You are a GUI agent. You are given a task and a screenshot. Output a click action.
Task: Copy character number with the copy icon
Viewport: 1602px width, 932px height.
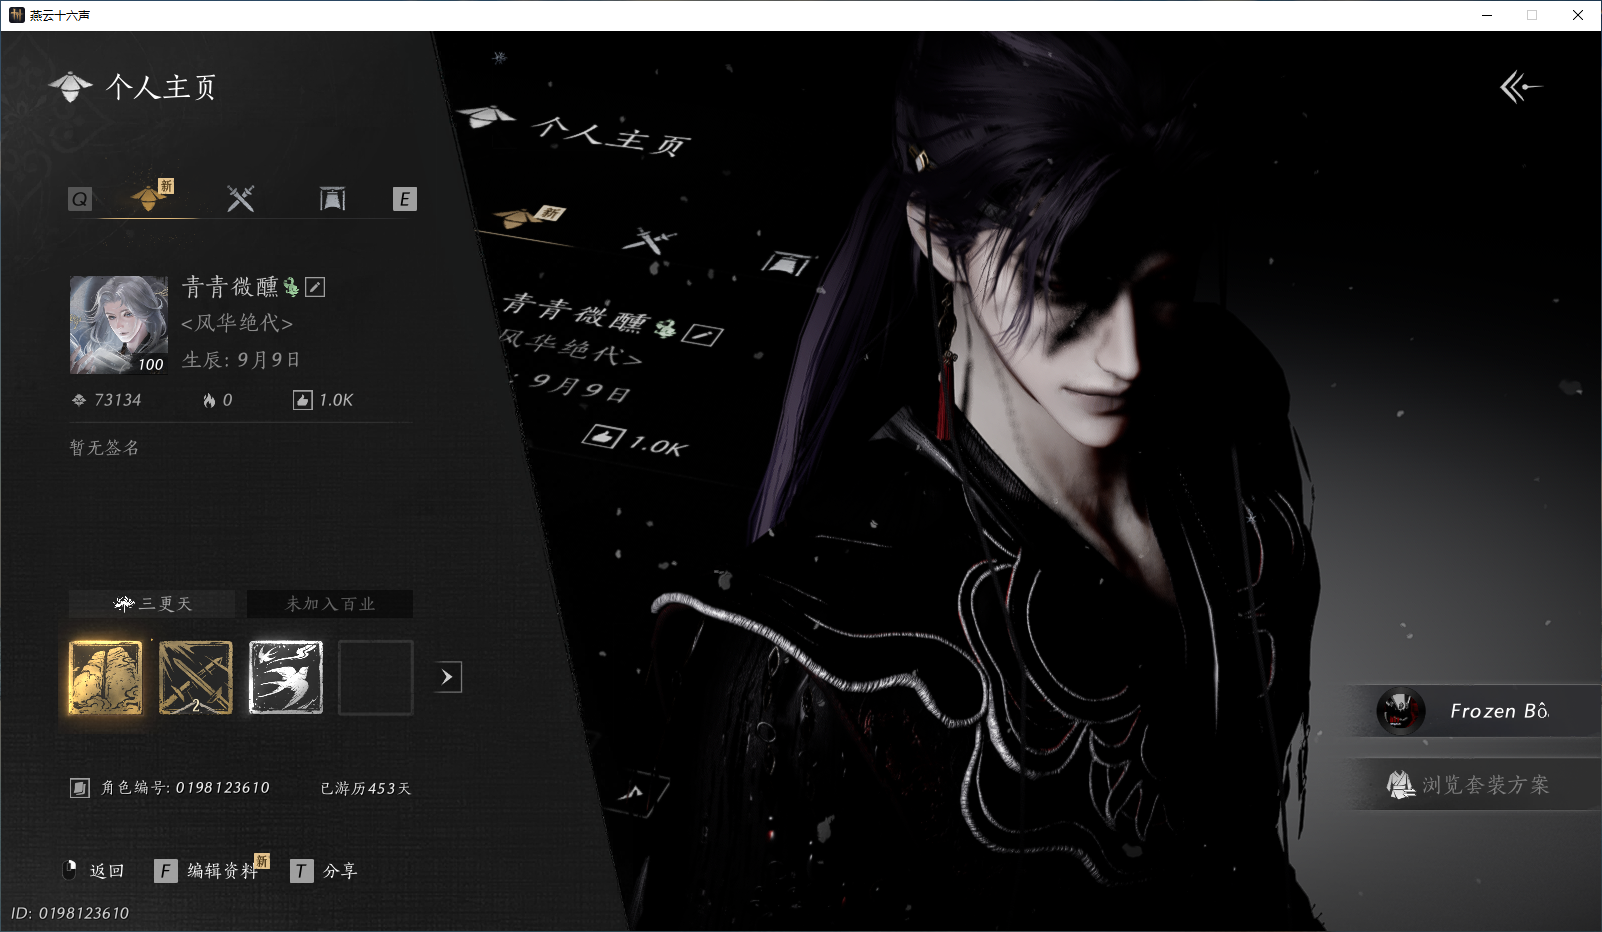pos(80,788)
